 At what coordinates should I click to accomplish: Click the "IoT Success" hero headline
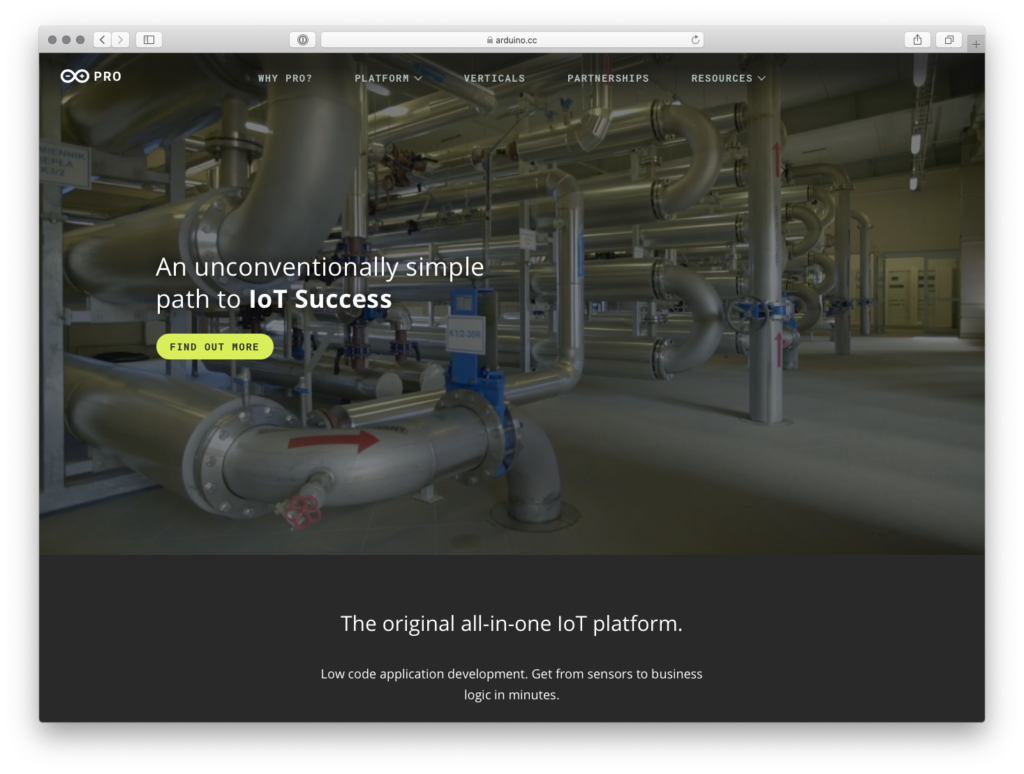pos(320,299)
